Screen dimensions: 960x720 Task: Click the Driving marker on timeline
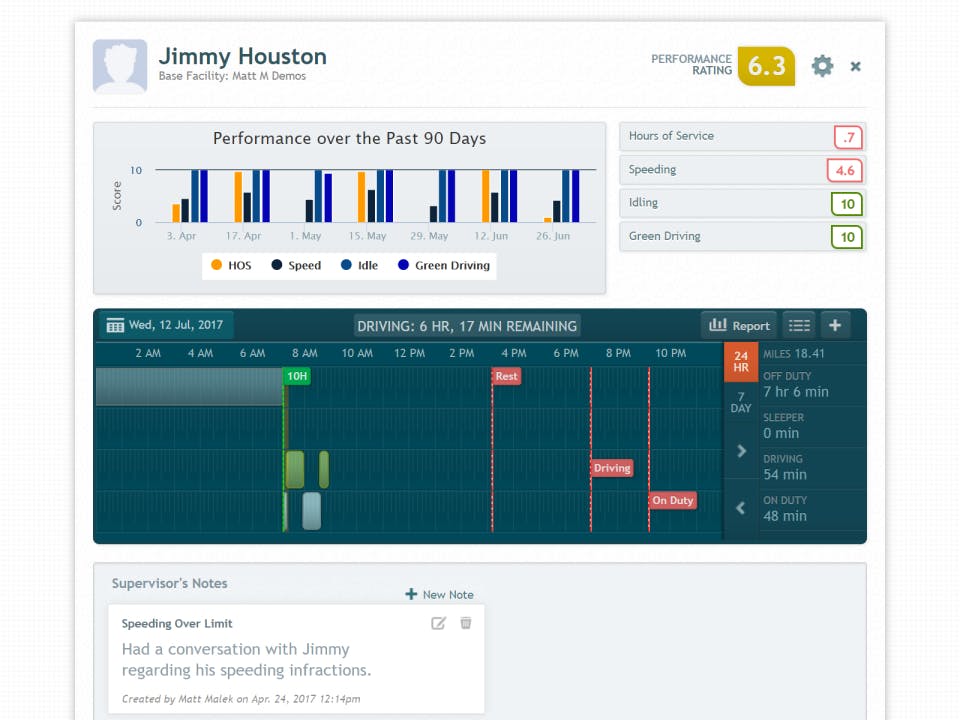point(612,468)
